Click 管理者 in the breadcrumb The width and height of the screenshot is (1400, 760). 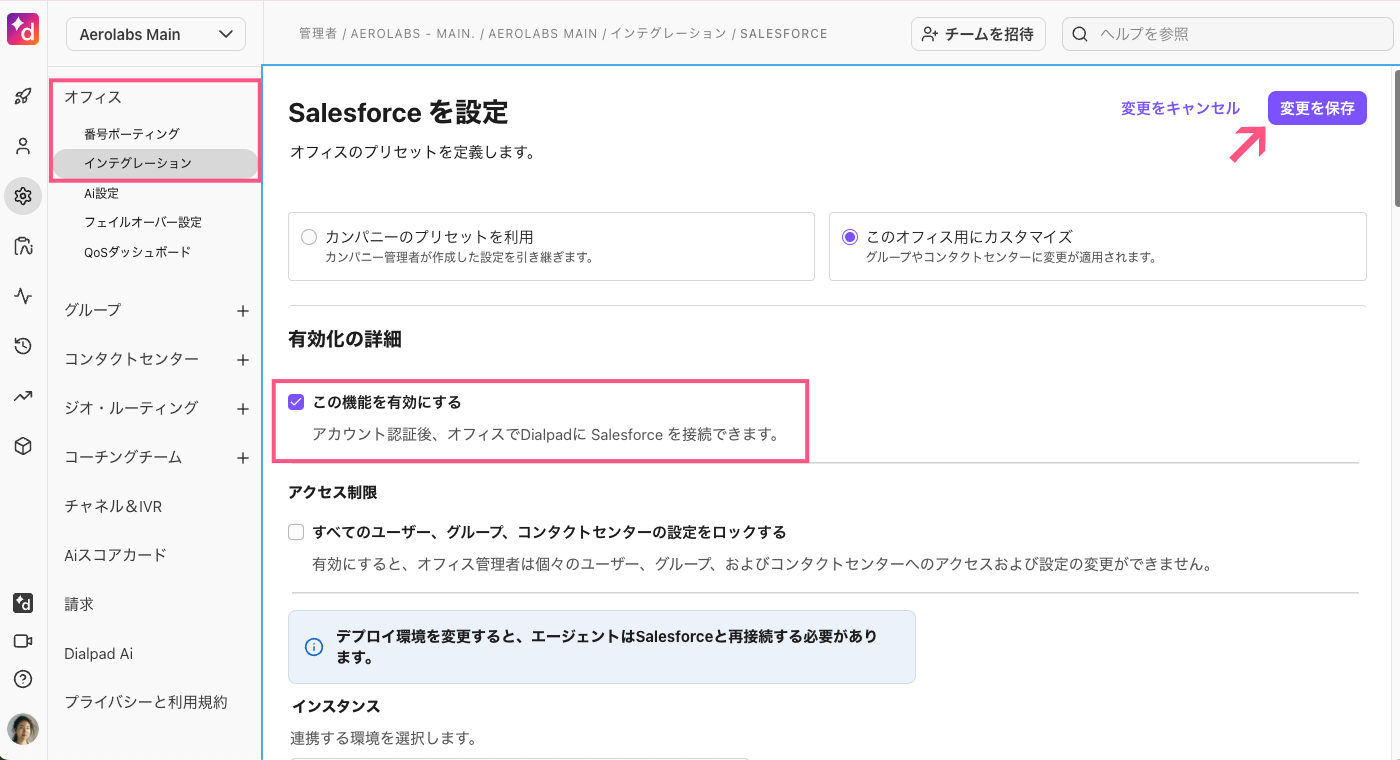[318, 34]
